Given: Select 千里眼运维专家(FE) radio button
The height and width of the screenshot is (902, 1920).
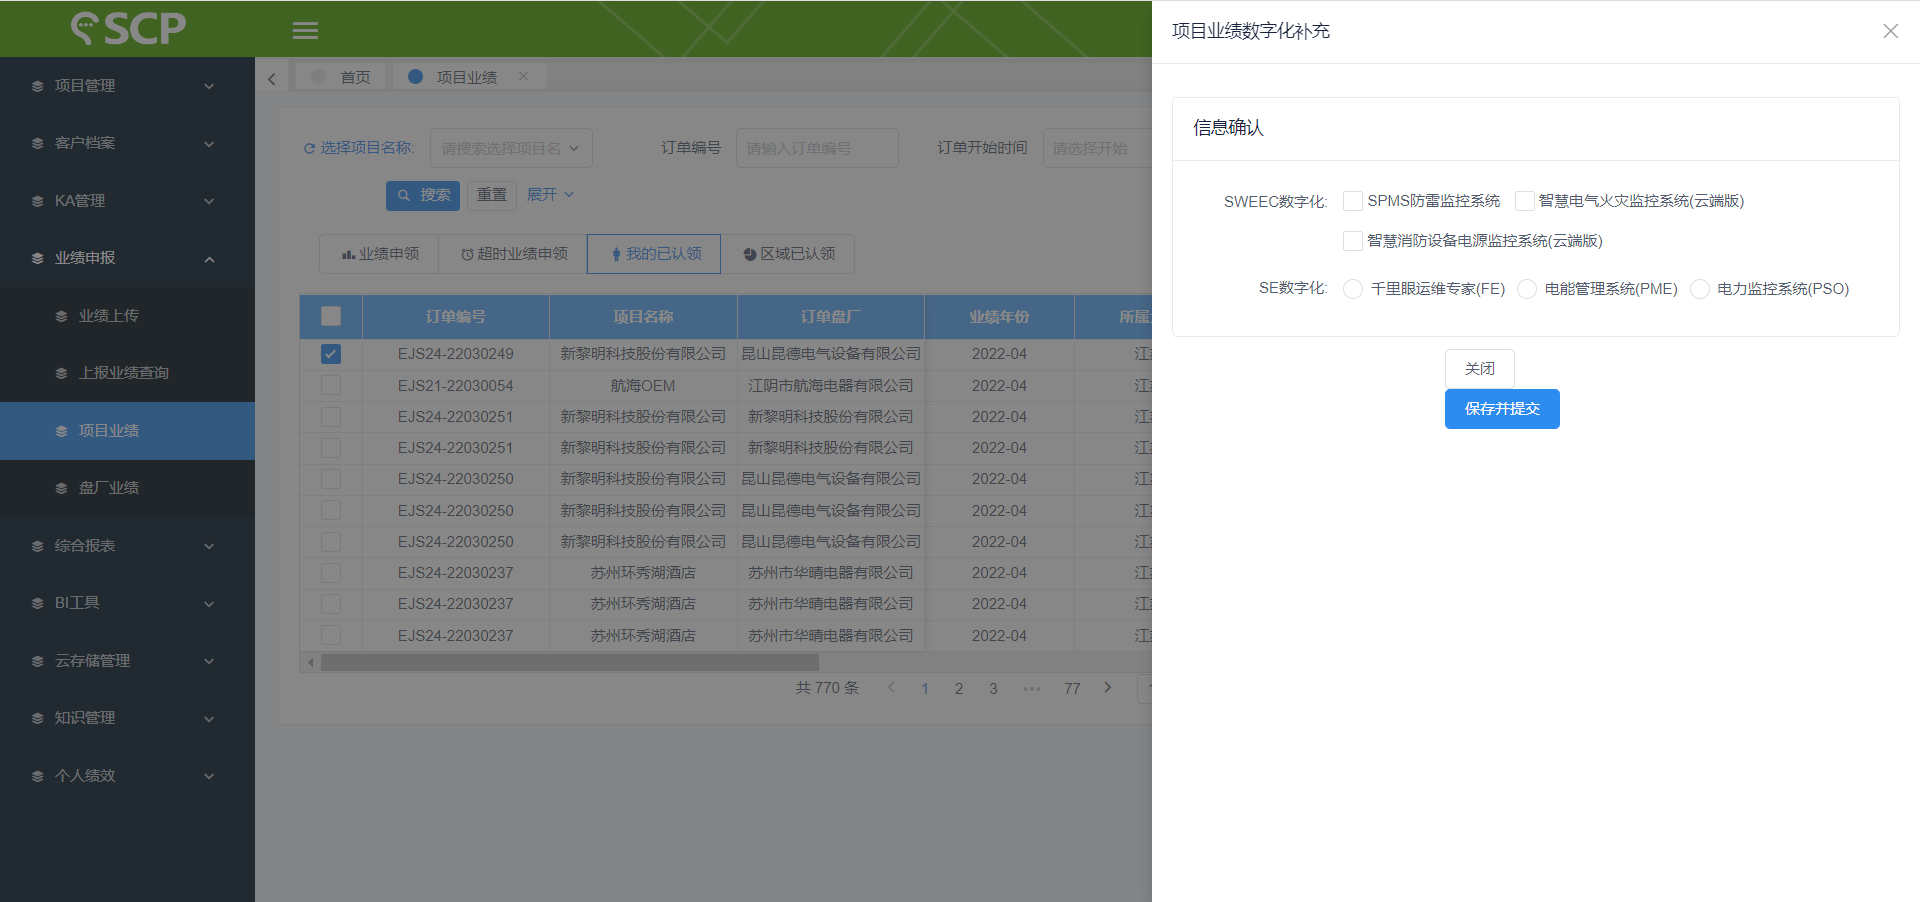Looking at the screenshot, I should click(1353, 289).
